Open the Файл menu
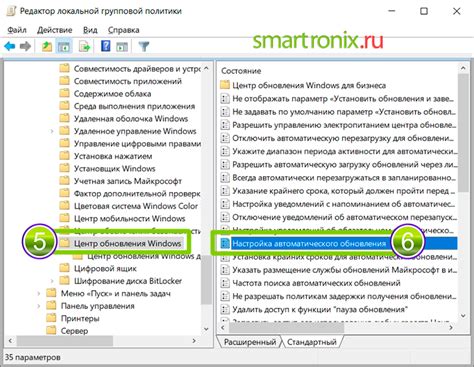Screen dimensions: 474x367 17,30
